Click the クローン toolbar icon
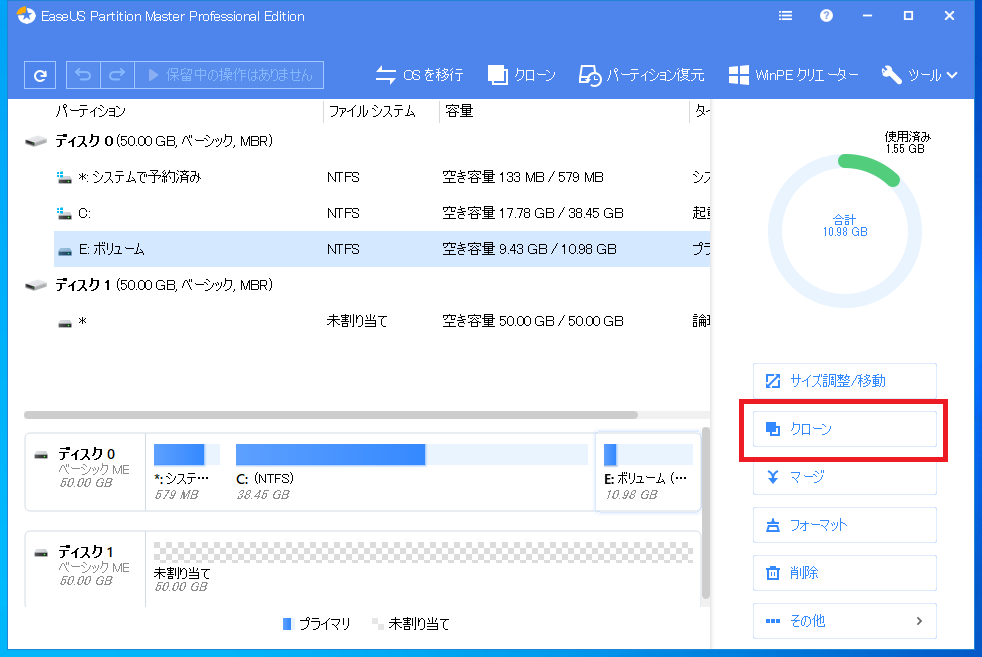This screenshot has height=657, width=982. click(523, 74)
